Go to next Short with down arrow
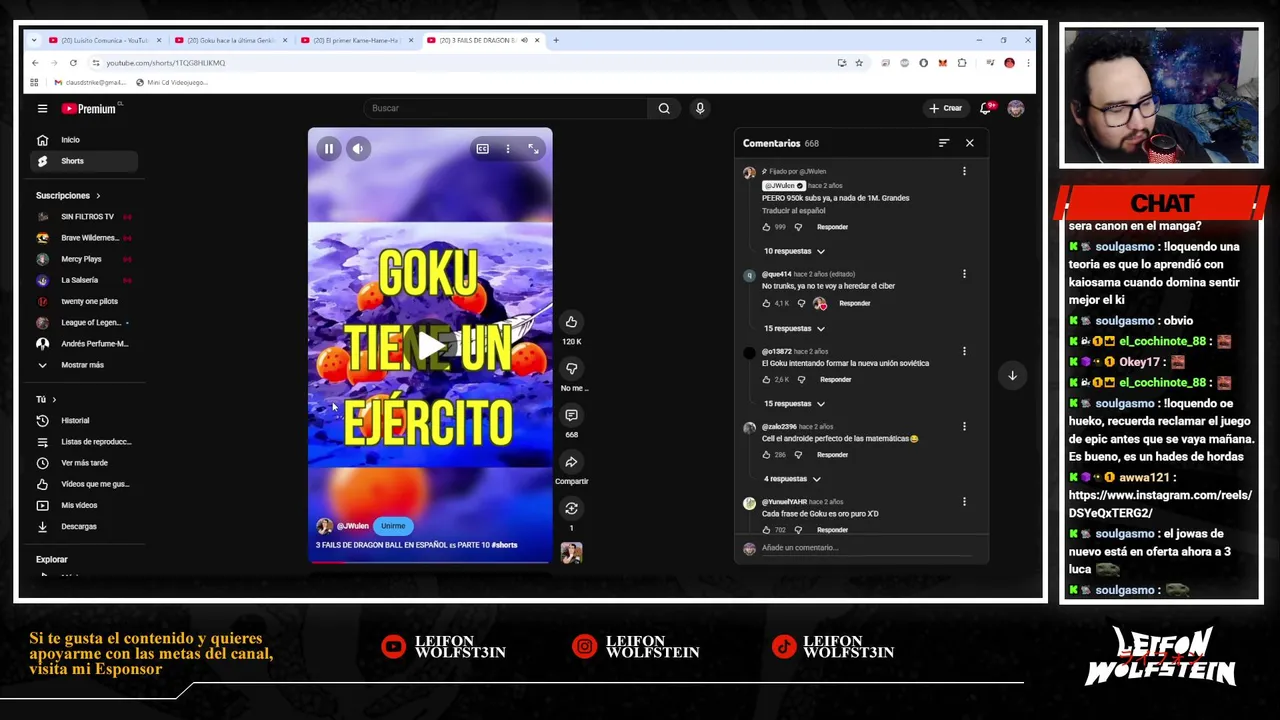Viewport: 1280px width, 720px height. point(1012,376)
